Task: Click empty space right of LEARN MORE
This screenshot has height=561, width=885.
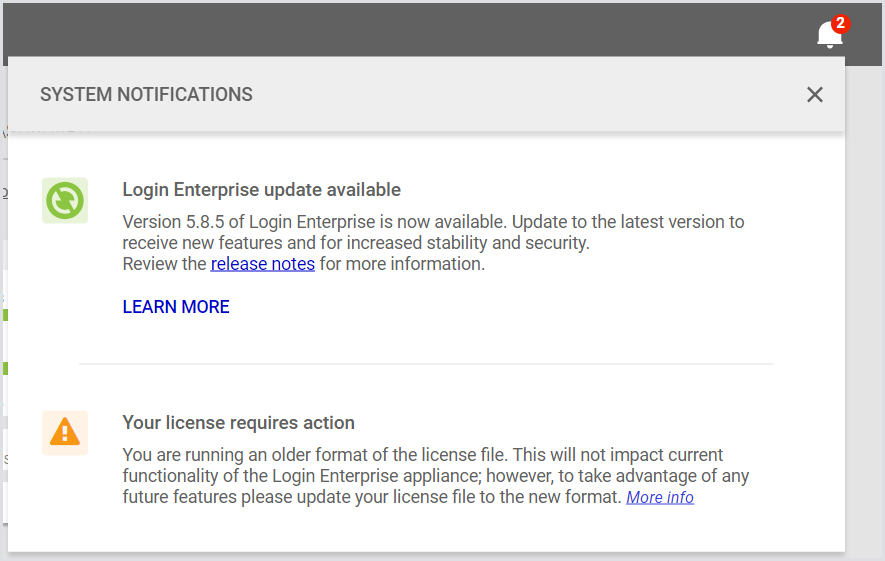Action: point(500,307)
